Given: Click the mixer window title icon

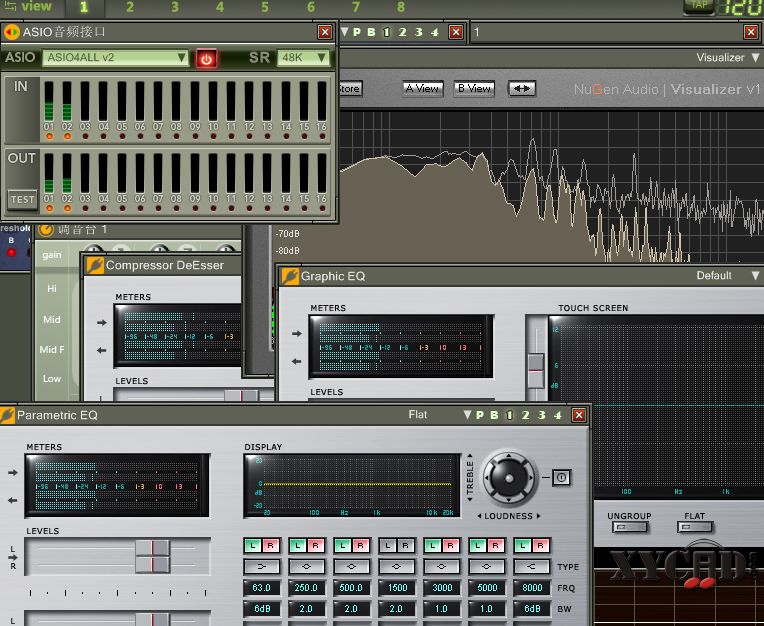Looking at the screenshot, I should tap(46, 229).
